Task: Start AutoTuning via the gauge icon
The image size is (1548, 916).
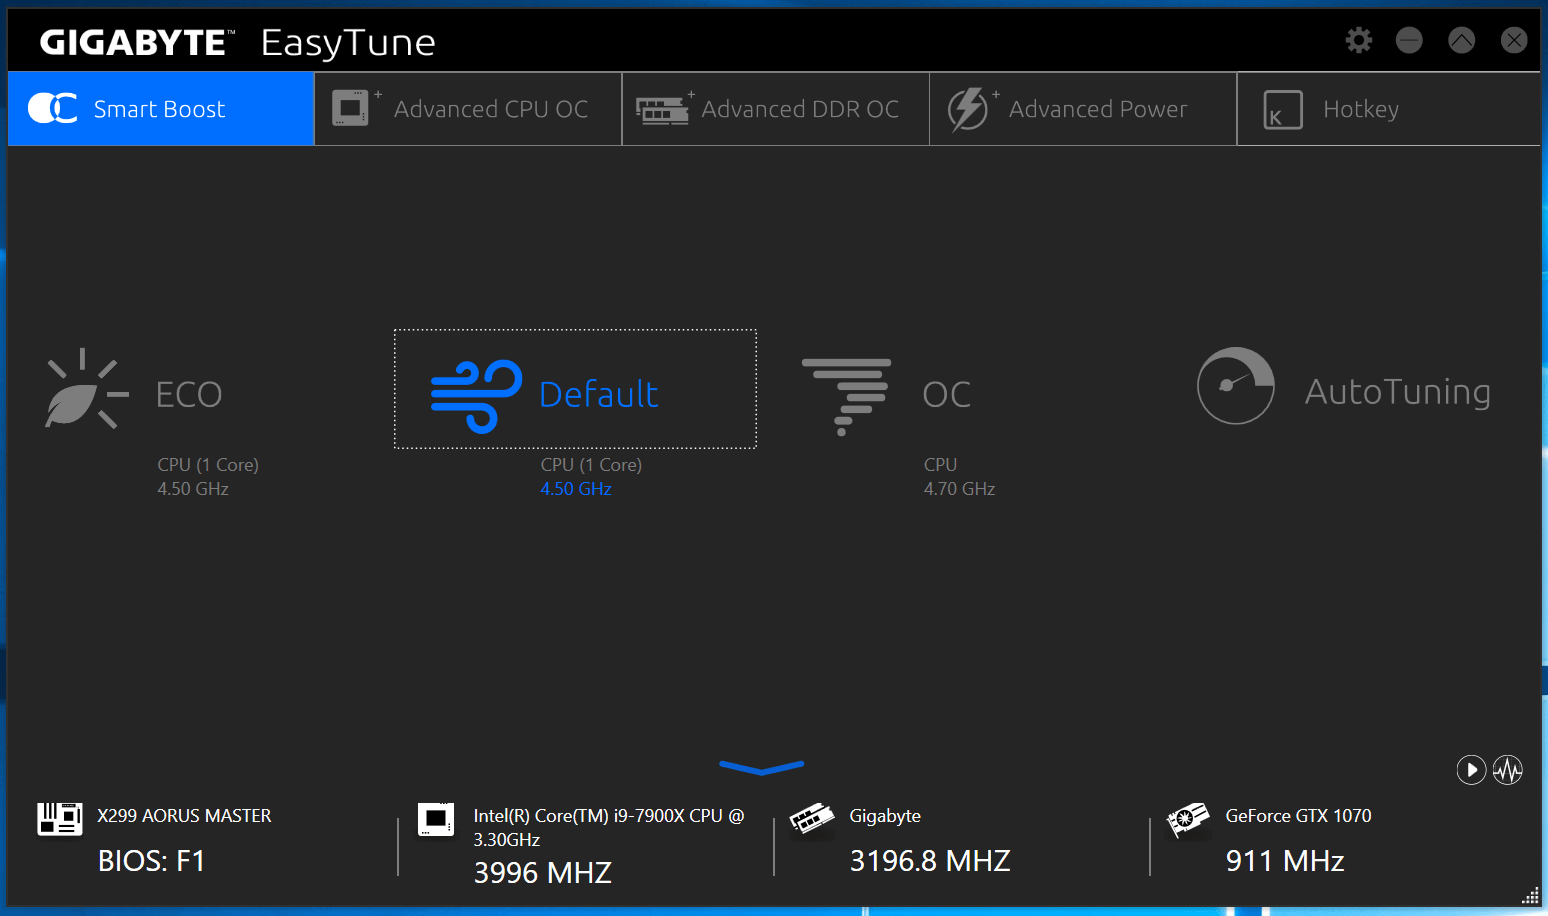Action: coord(1235,386)
